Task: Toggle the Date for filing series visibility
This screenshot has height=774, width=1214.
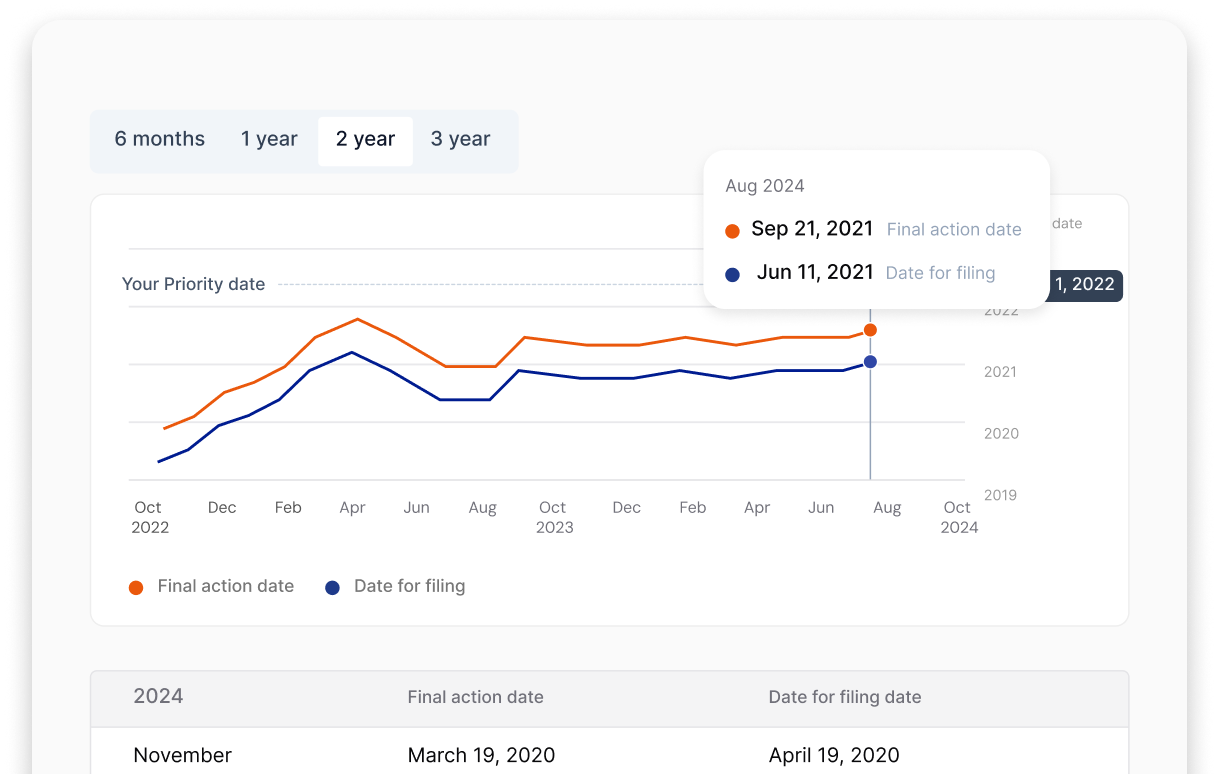Action: (395, 586)
